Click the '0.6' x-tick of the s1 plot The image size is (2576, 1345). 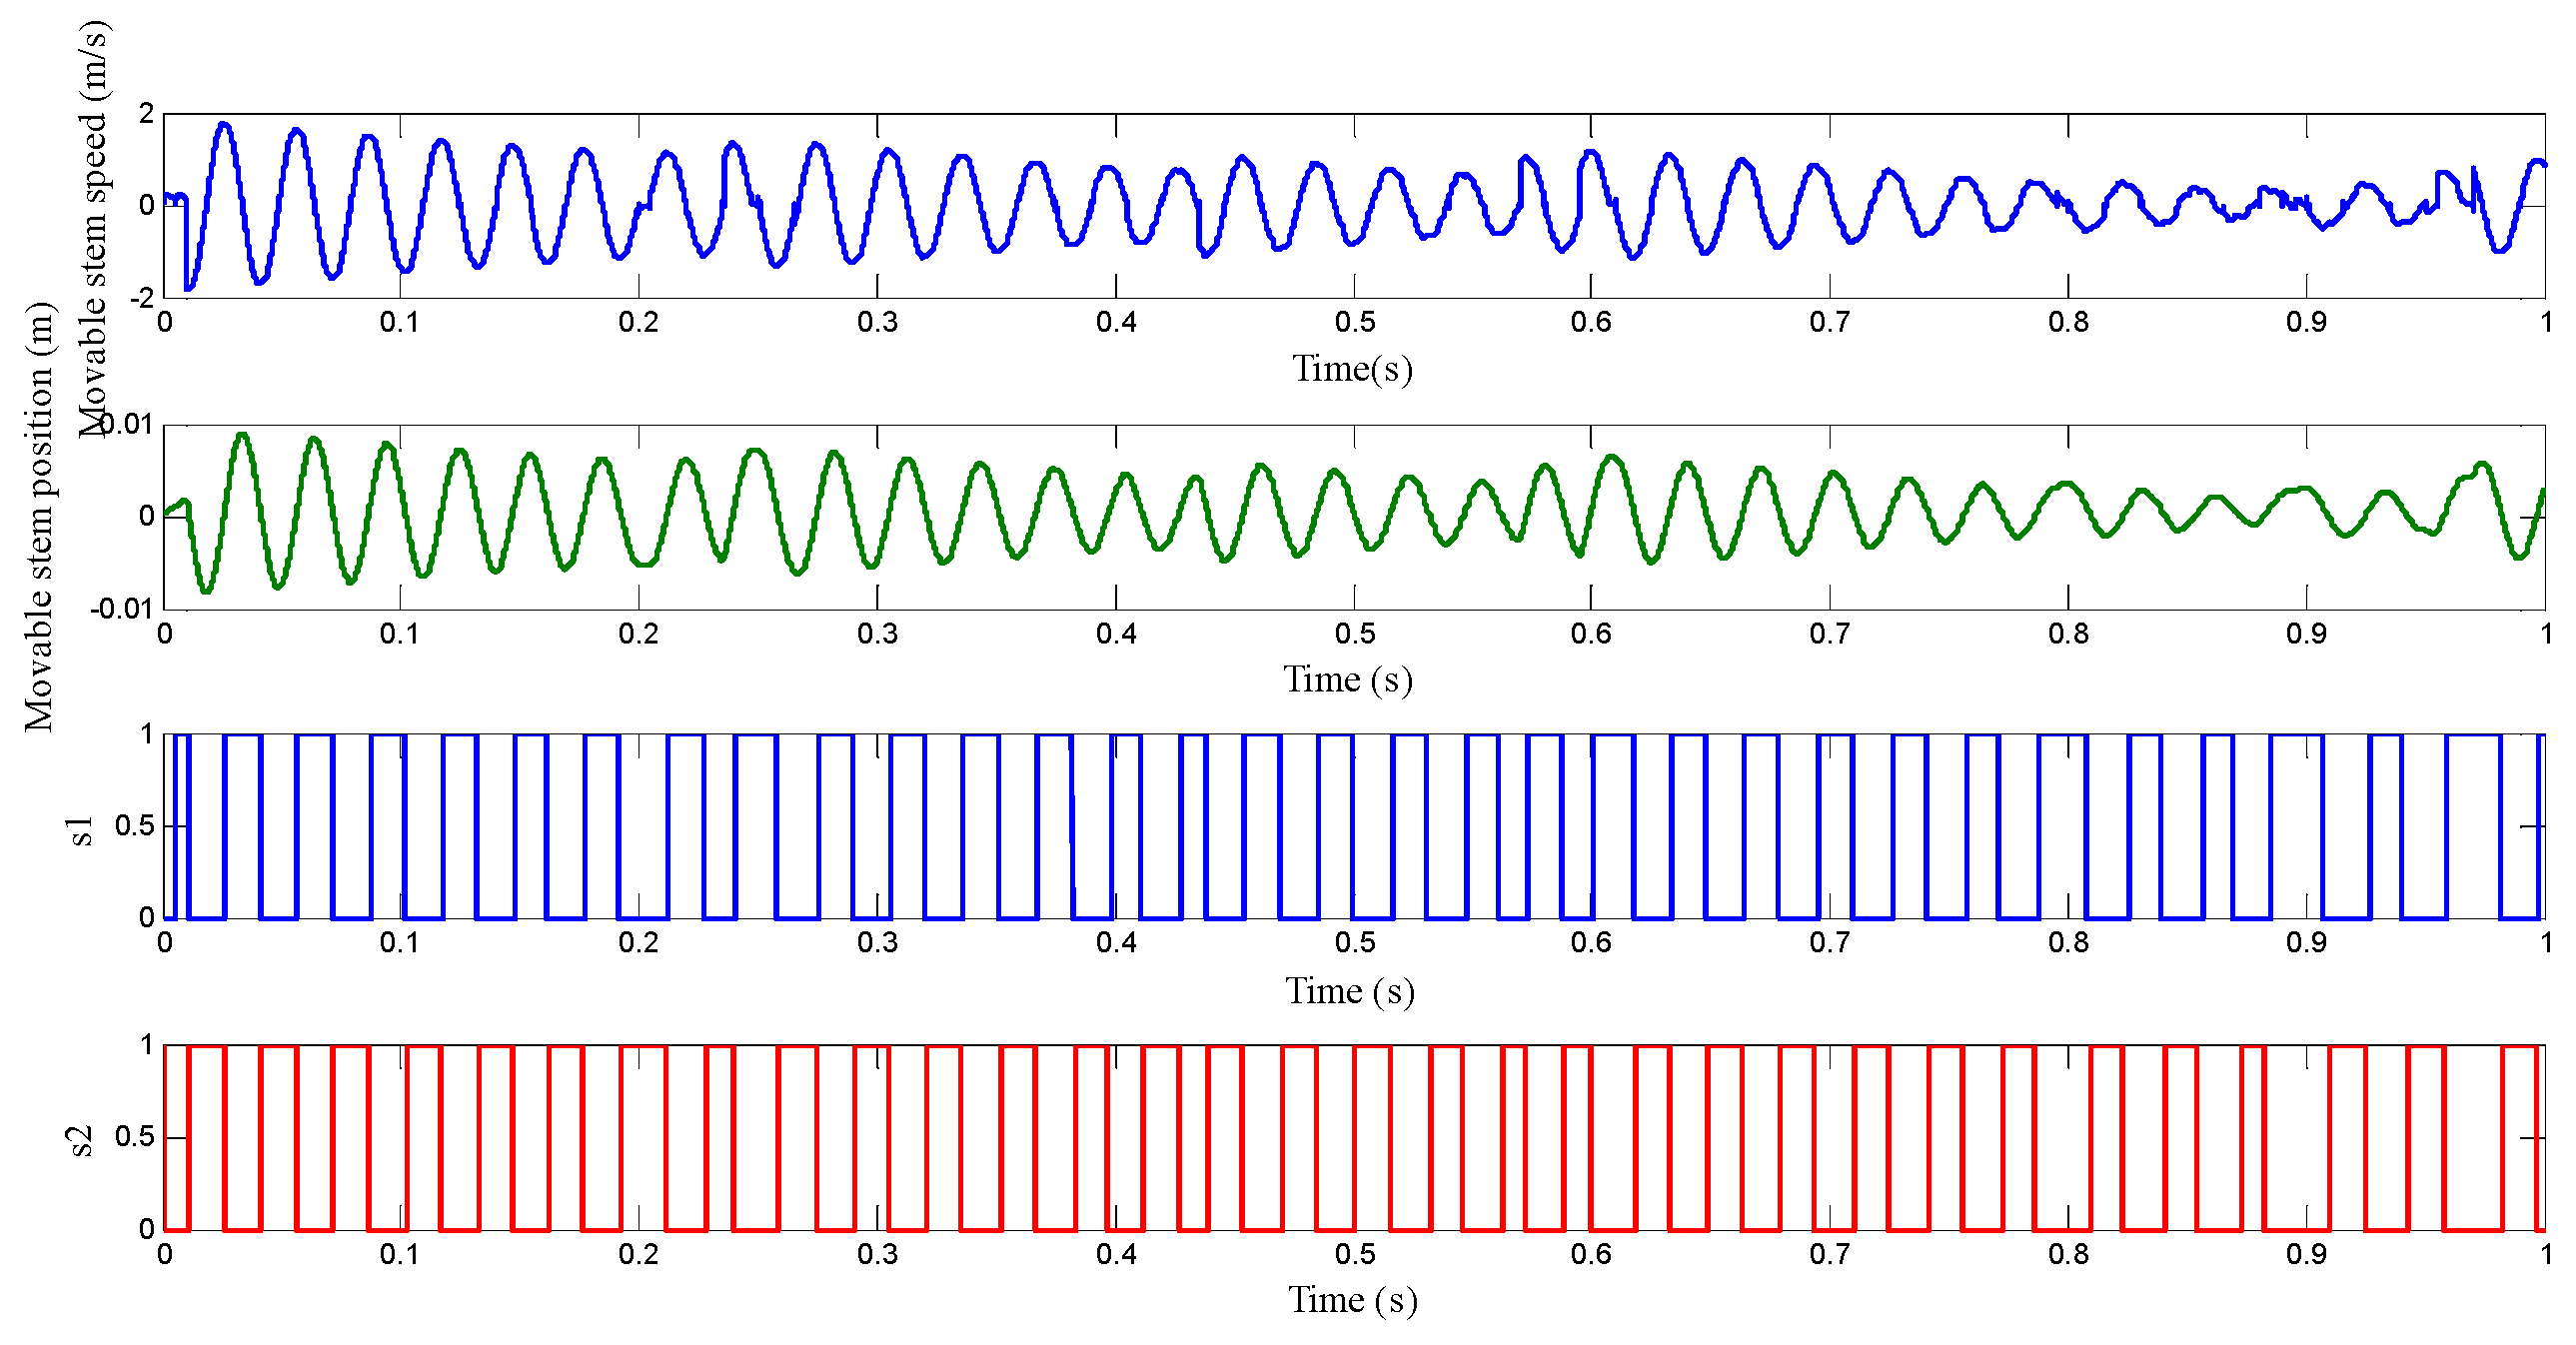point(1590,942)
